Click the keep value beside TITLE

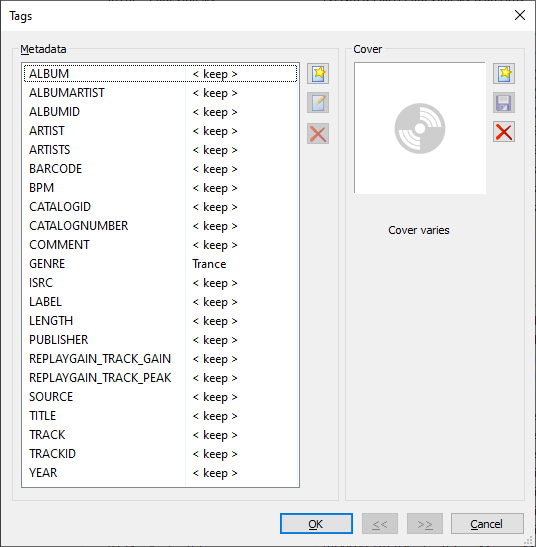point(215,416)
